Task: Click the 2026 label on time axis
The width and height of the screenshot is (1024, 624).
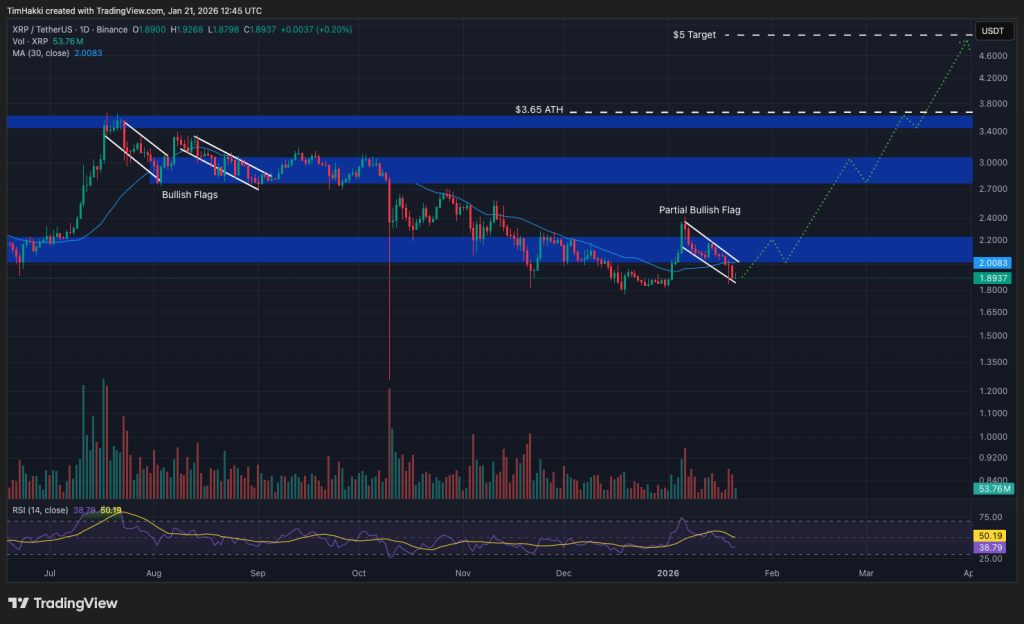Action: coord(669,573)
